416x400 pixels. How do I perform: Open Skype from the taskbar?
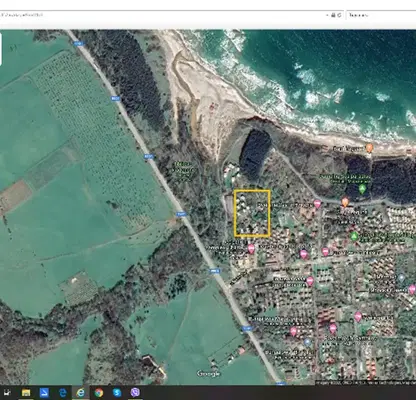point(117,393)
